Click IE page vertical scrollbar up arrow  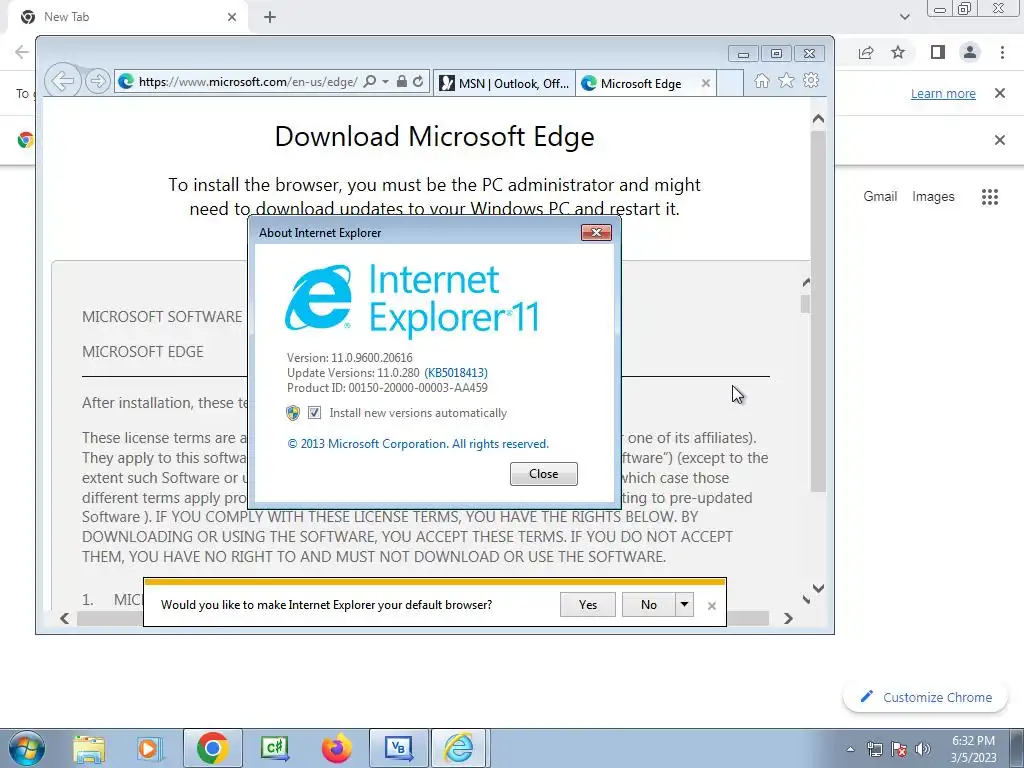pyautogui.click(x=818, y=119)
